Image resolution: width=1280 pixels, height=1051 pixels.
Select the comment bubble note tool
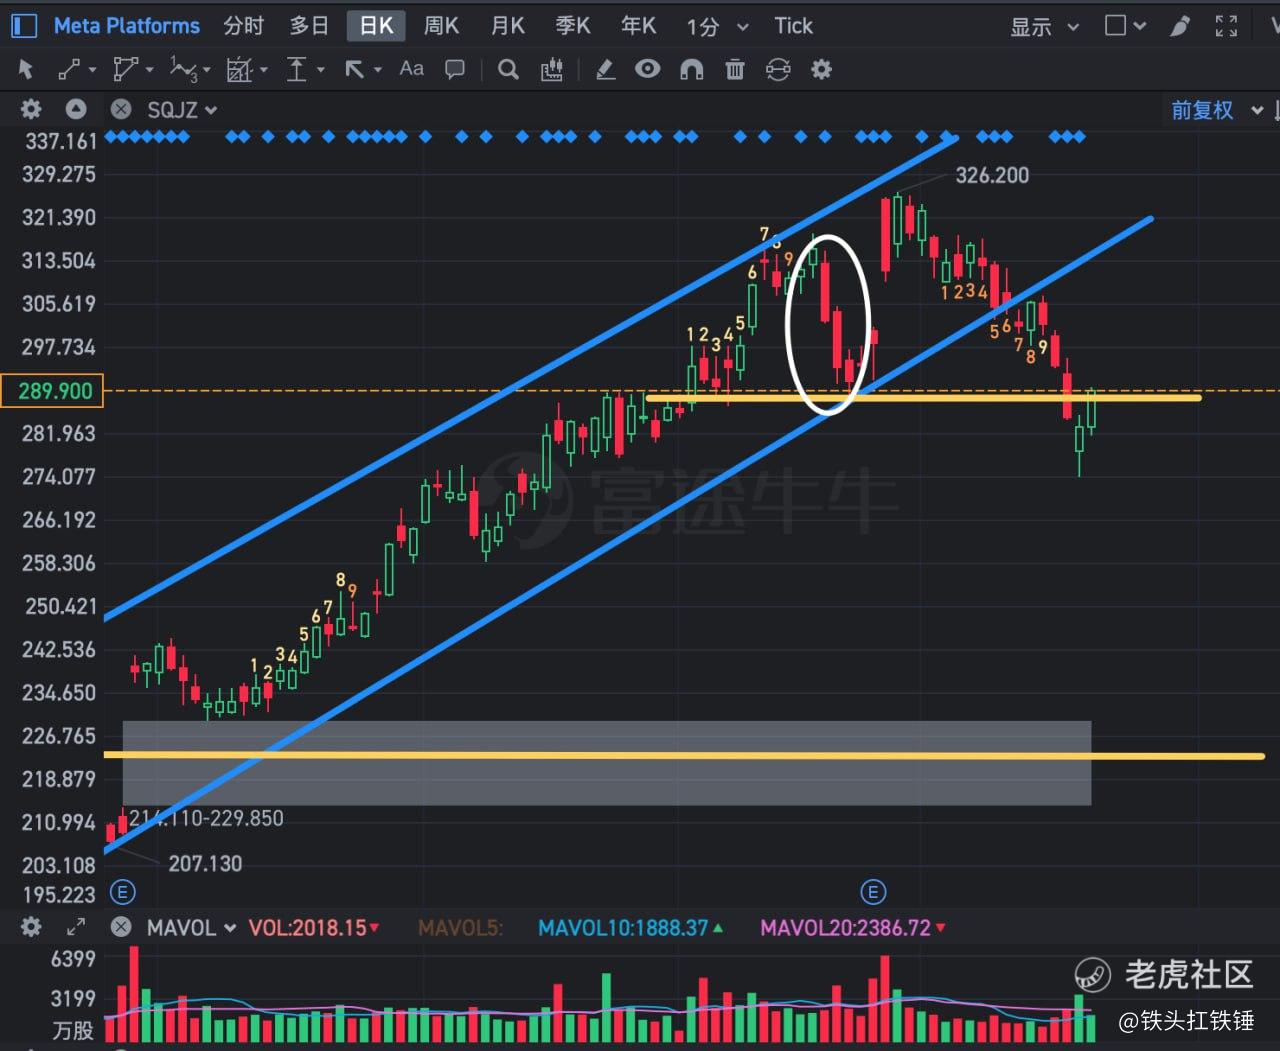tap(455, 69)
